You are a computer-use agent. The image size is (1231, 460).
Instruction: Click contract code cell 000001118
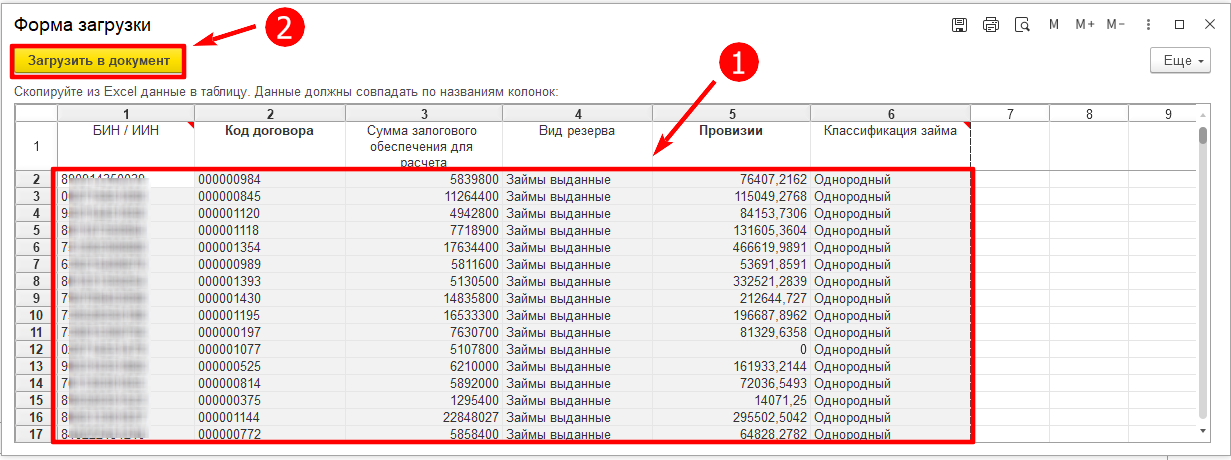point(270,230)
